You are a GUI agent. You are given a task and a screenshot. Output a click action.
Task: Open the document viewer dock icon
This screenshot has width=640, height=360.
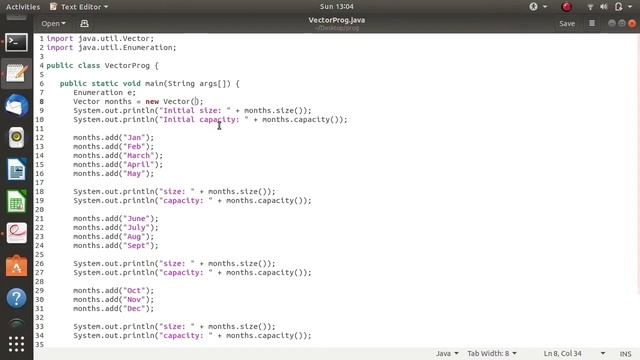[16, 233]
